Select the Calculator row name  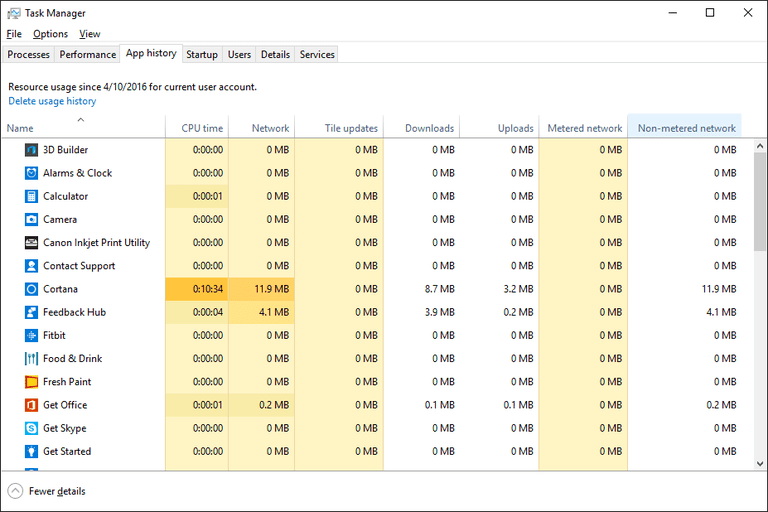pos(66,196)
